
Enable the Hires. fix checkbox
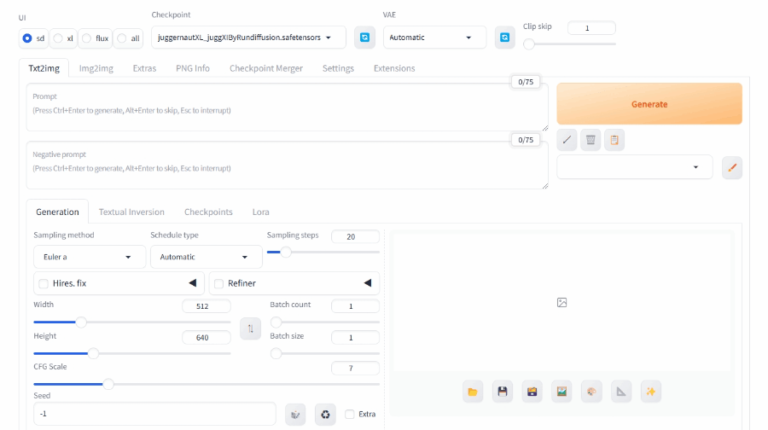point(43,284)
